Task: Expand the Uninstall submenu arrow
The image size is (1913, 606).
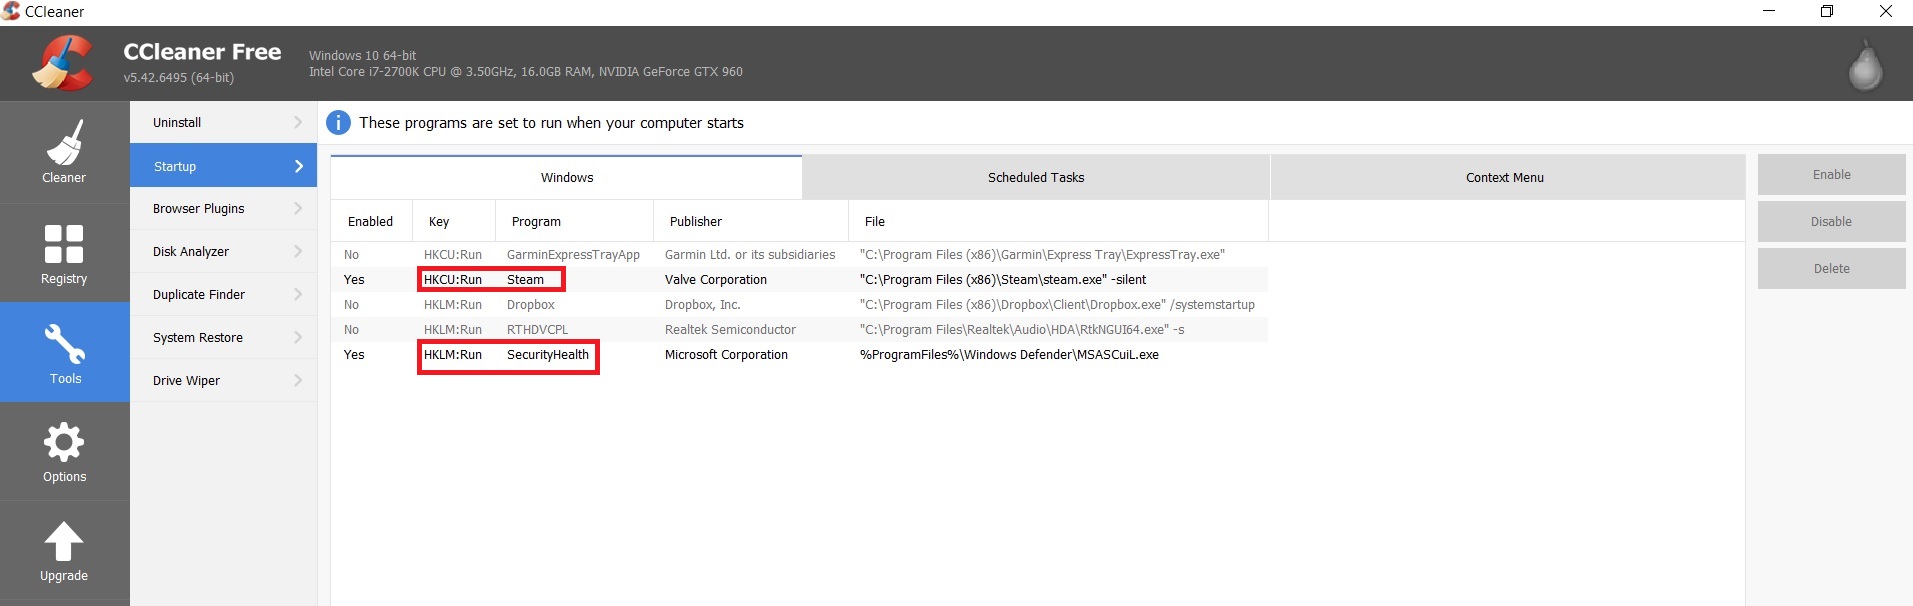Action: [x=298, y=122]
